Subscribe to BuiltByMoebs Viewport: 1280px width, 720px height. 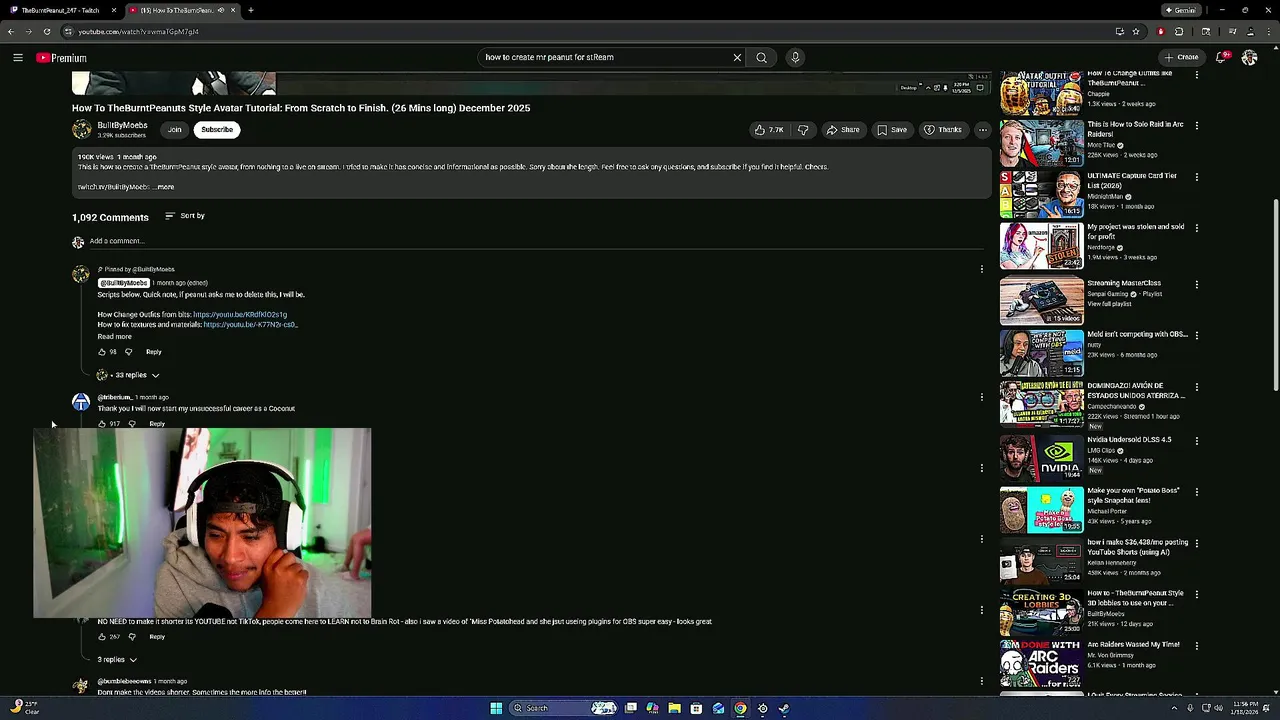pos(216,130)
